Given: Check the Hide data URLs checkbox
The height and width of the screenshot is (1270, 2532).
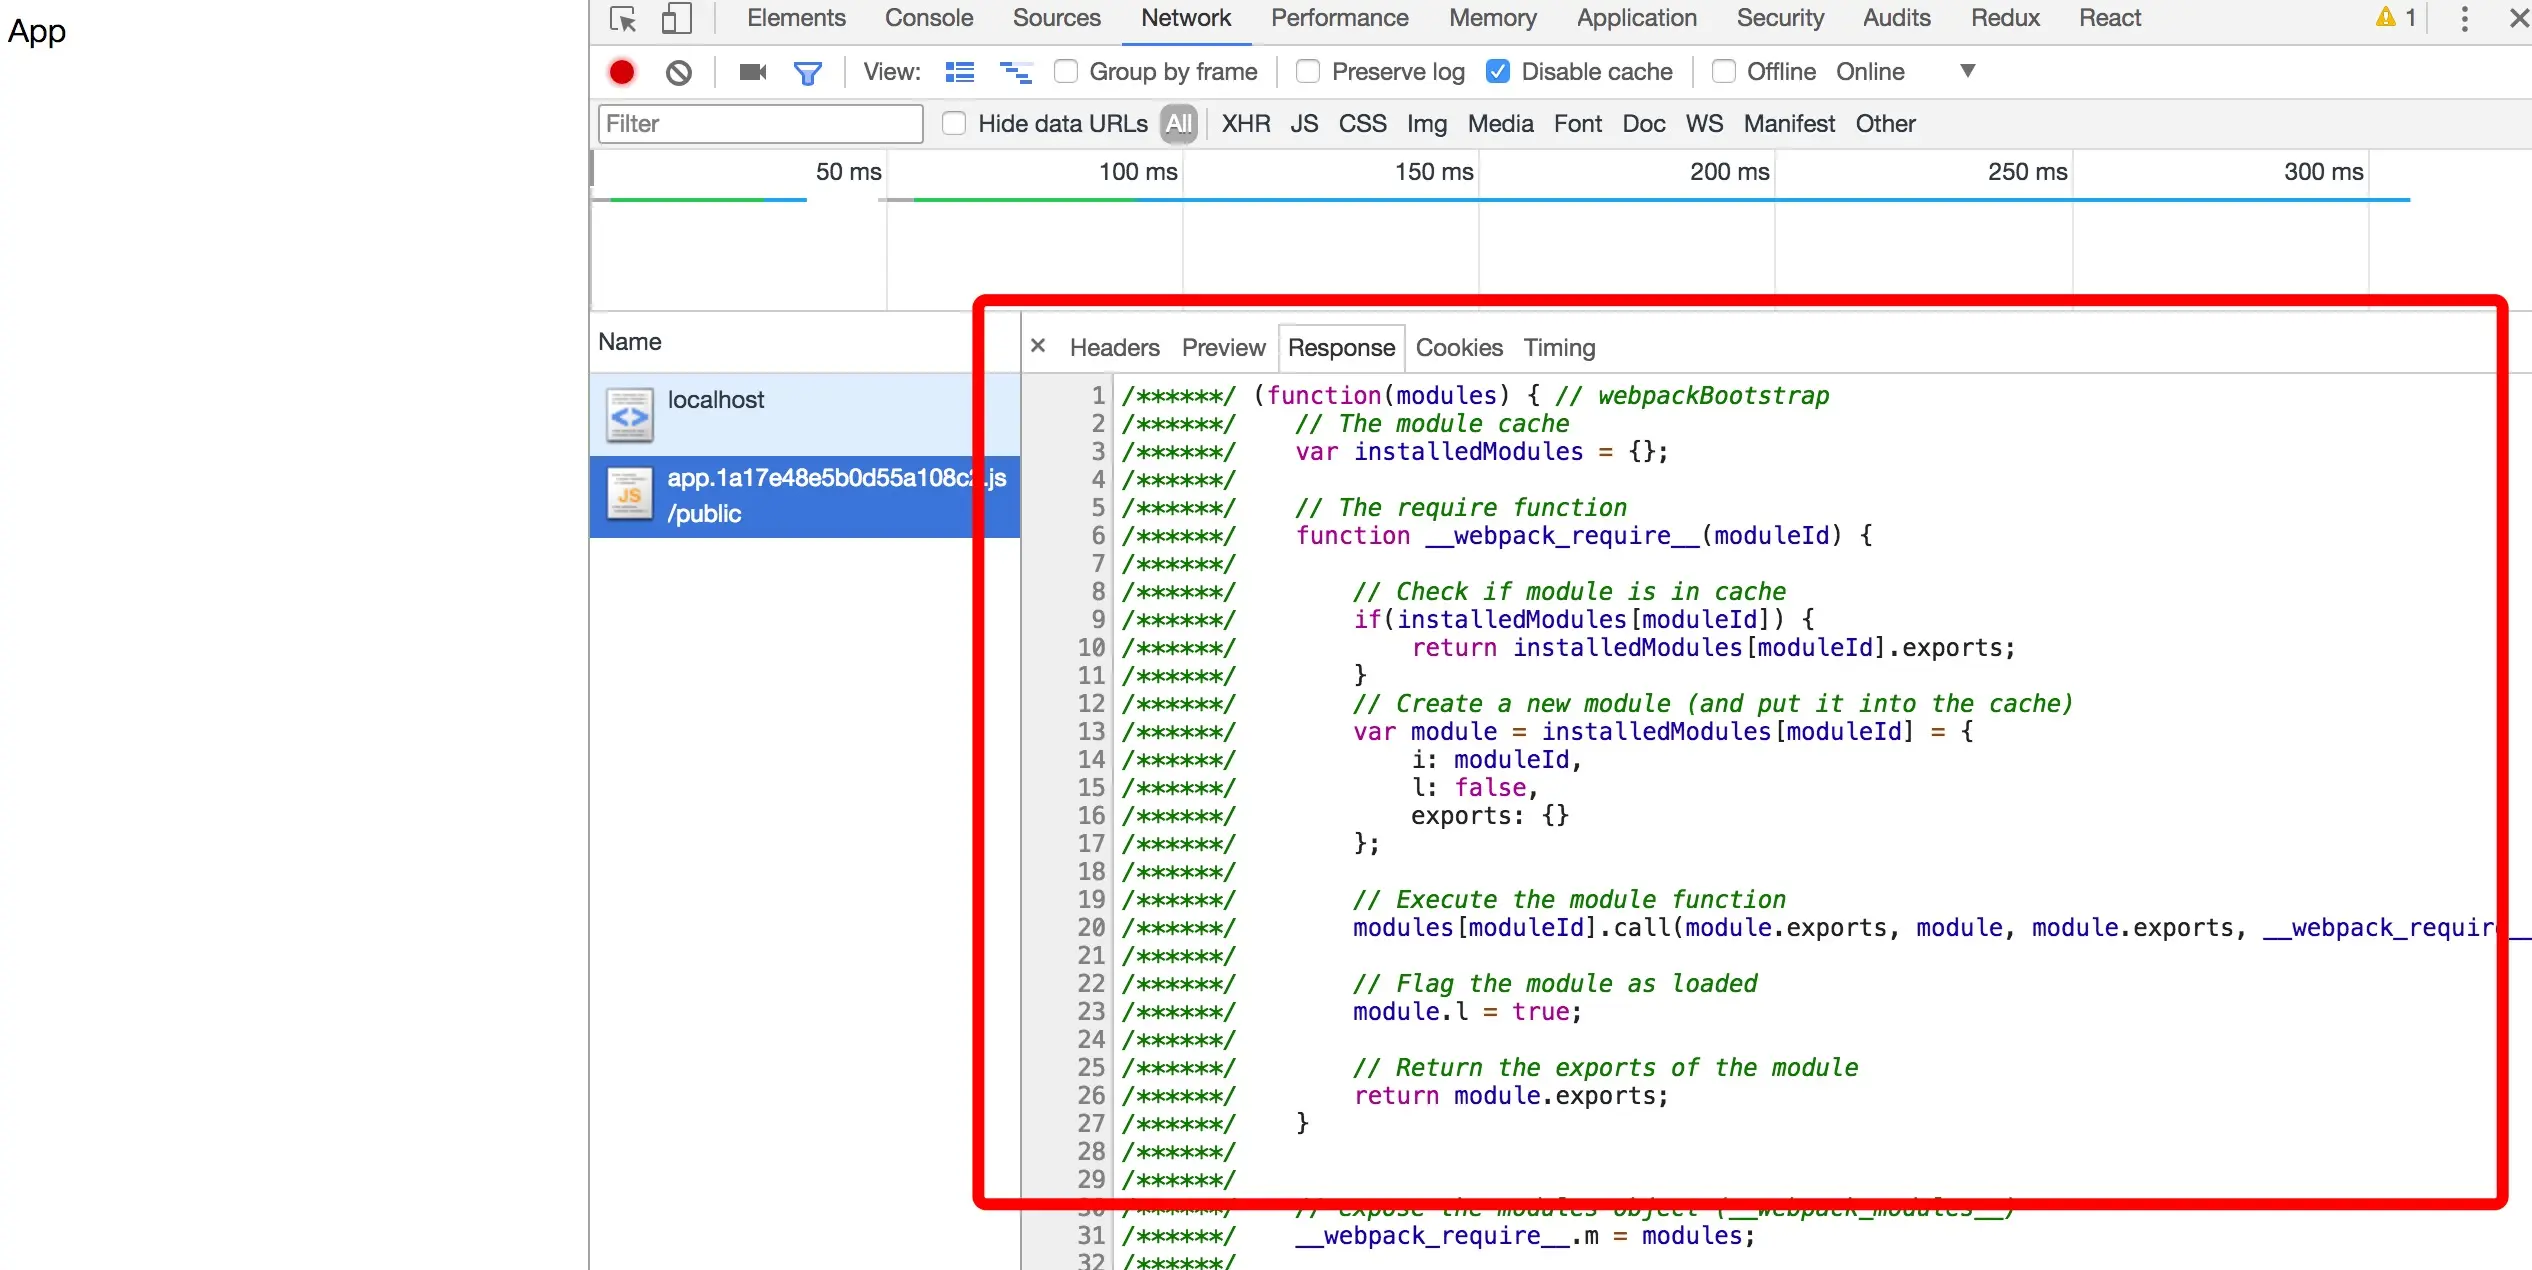Looking at the screenshot, I should point(954,123).
